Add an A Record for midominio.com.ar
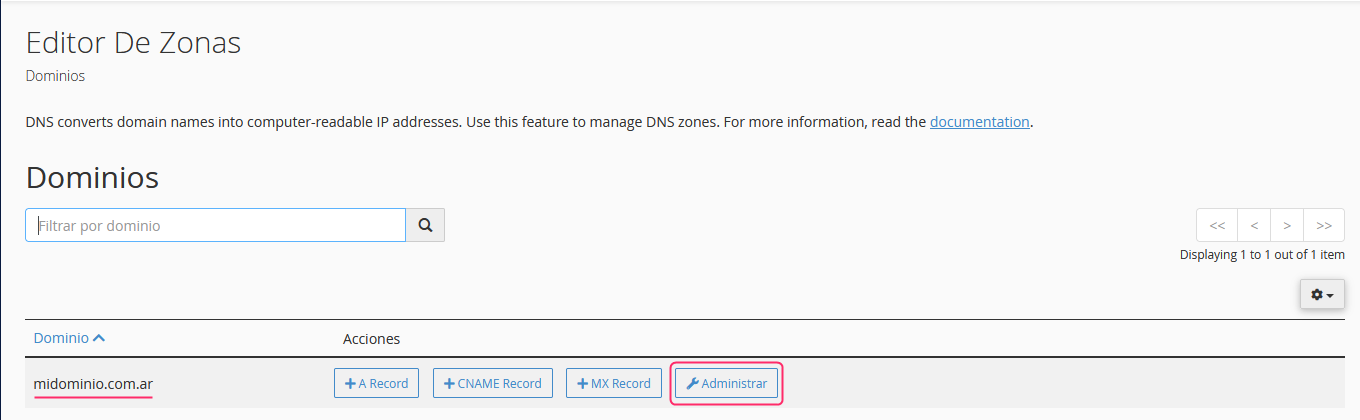1360x420 pixels. [x=377, y=383]
